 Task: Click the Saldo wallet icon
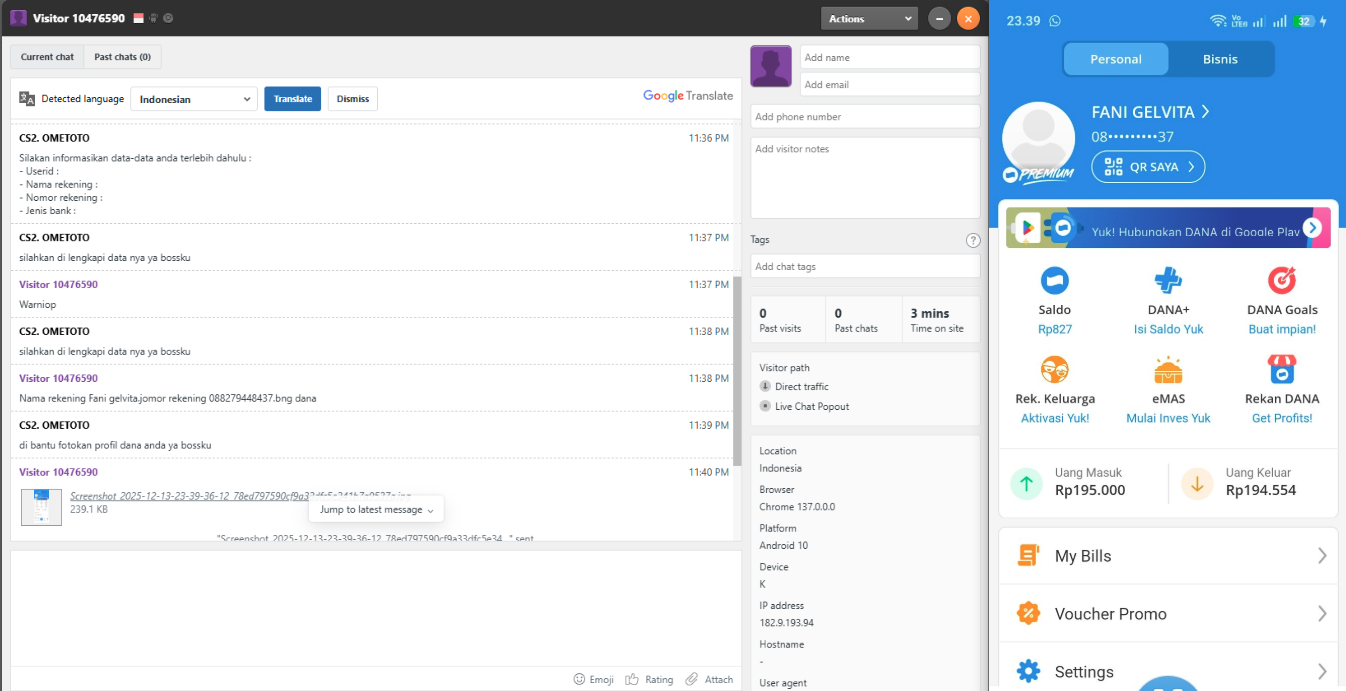coord(1055,281)
